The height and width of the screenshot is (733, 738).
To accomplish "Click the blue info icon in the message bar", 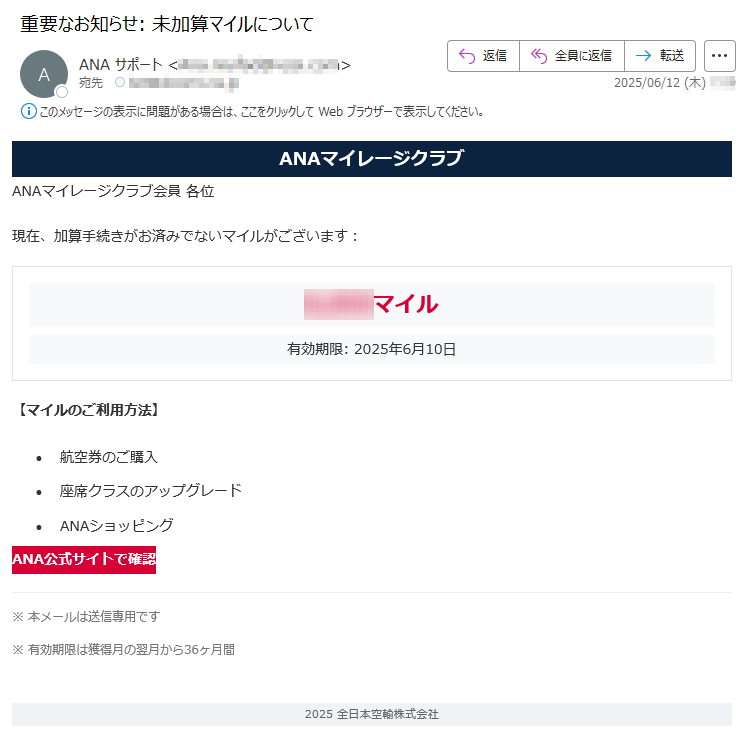I will coord(28,111).
